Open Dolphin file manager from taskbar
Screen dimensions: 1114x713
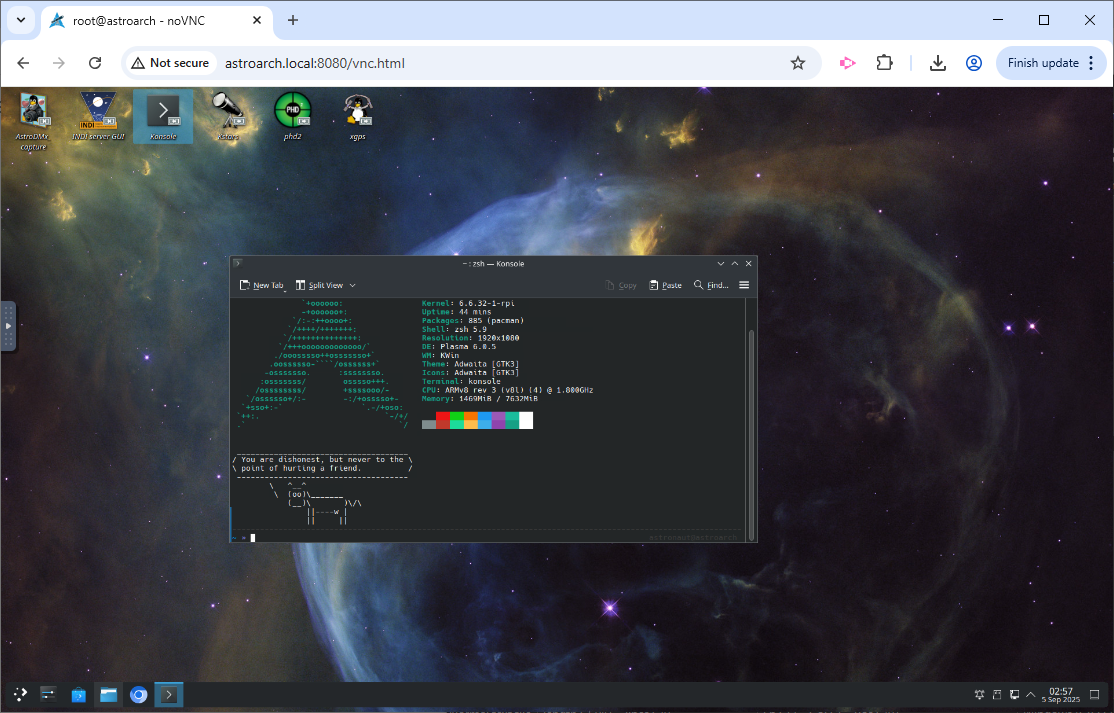(108, 694)
